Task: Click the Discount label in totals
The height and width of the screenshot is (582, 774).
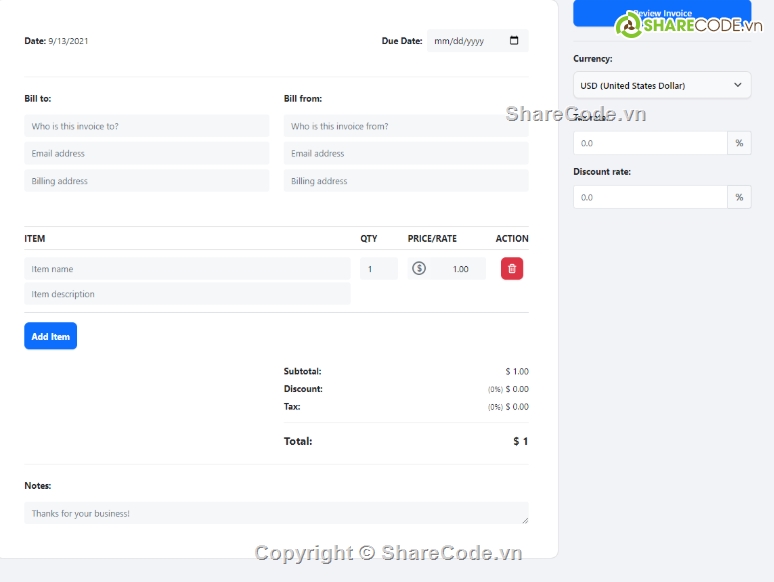Action: point(303,389)
